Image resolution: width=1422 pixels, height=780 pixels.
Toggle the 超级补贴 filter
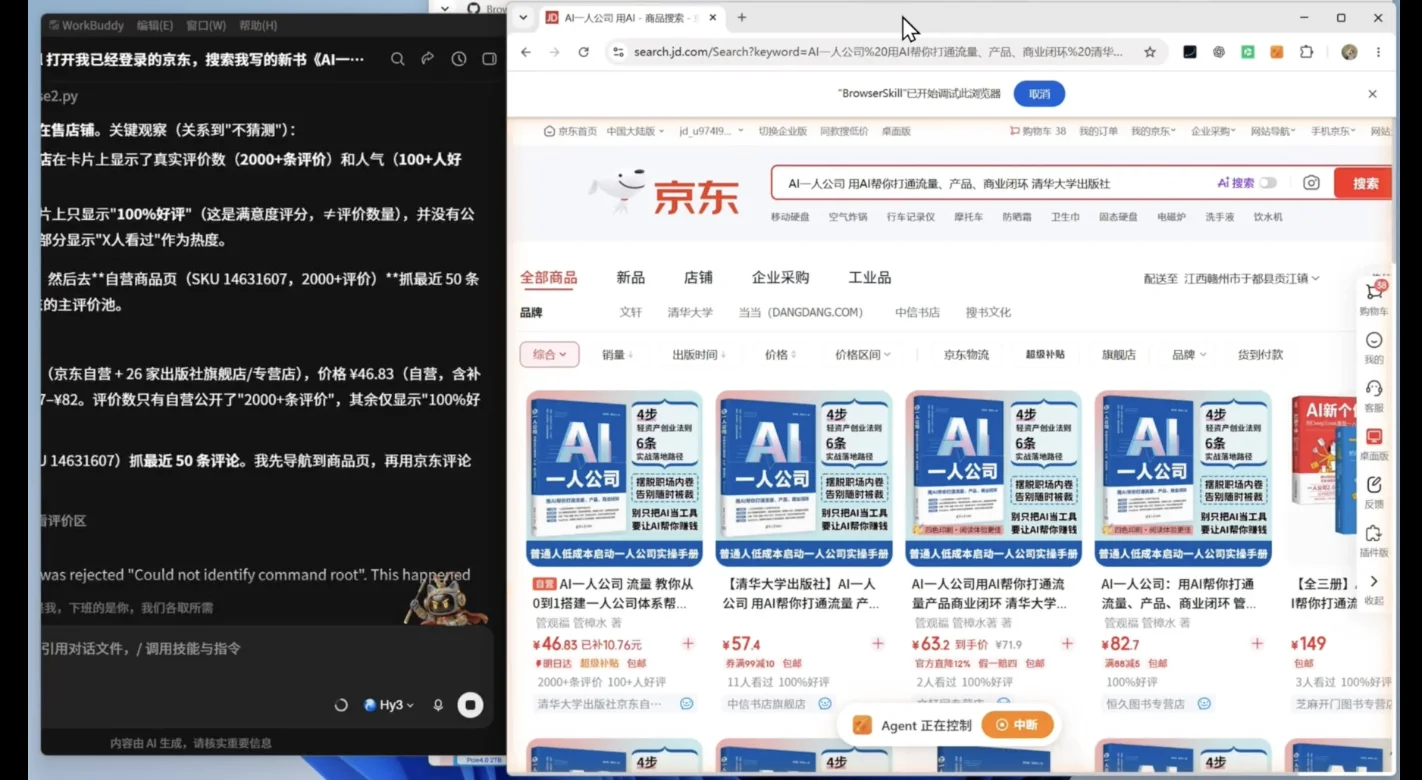[x=1045, y=354]
